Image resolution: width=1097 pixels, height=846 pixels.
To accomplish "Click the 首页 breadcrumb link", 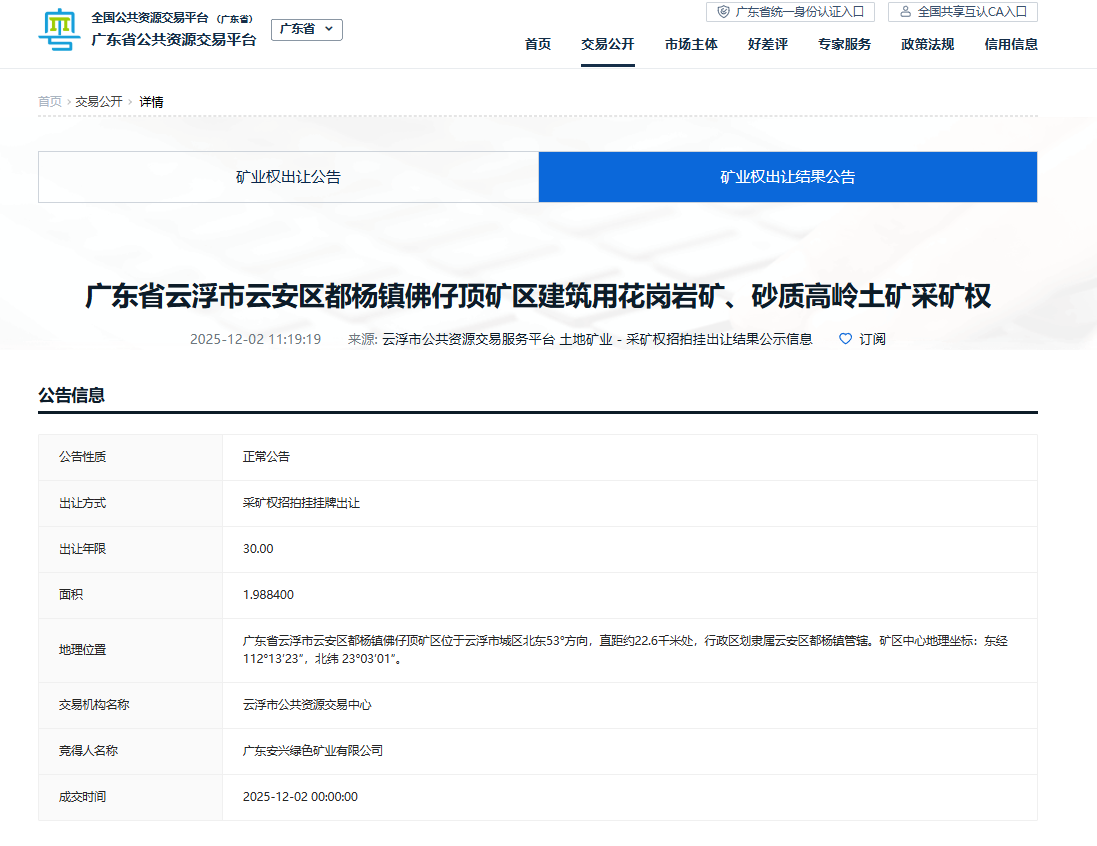I will [50, 102].
